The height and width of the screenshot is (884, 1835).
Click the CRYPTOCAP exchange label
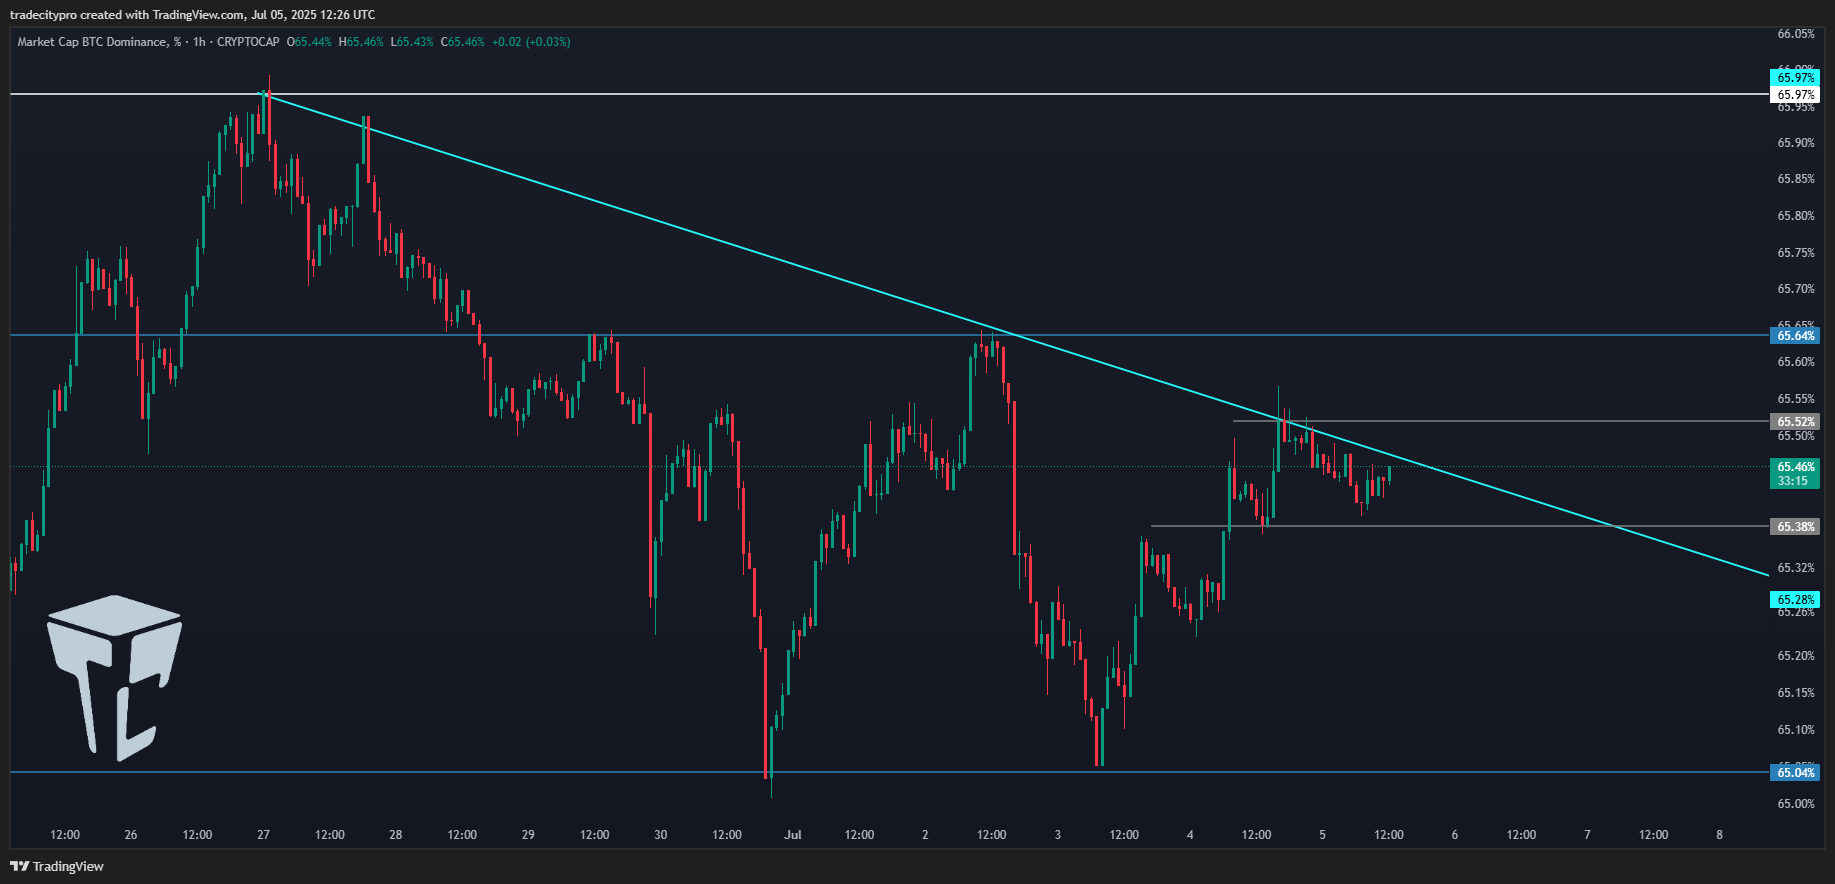[248, 42]
